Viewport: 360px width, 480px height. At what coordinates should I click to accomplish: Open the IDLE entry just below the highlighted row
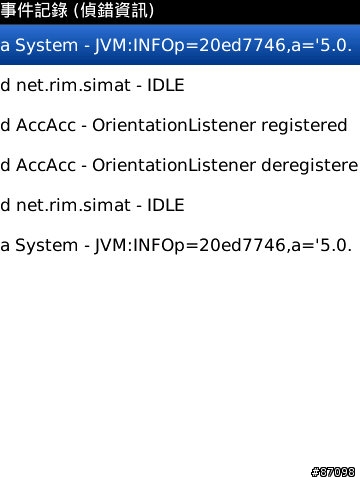180,85
